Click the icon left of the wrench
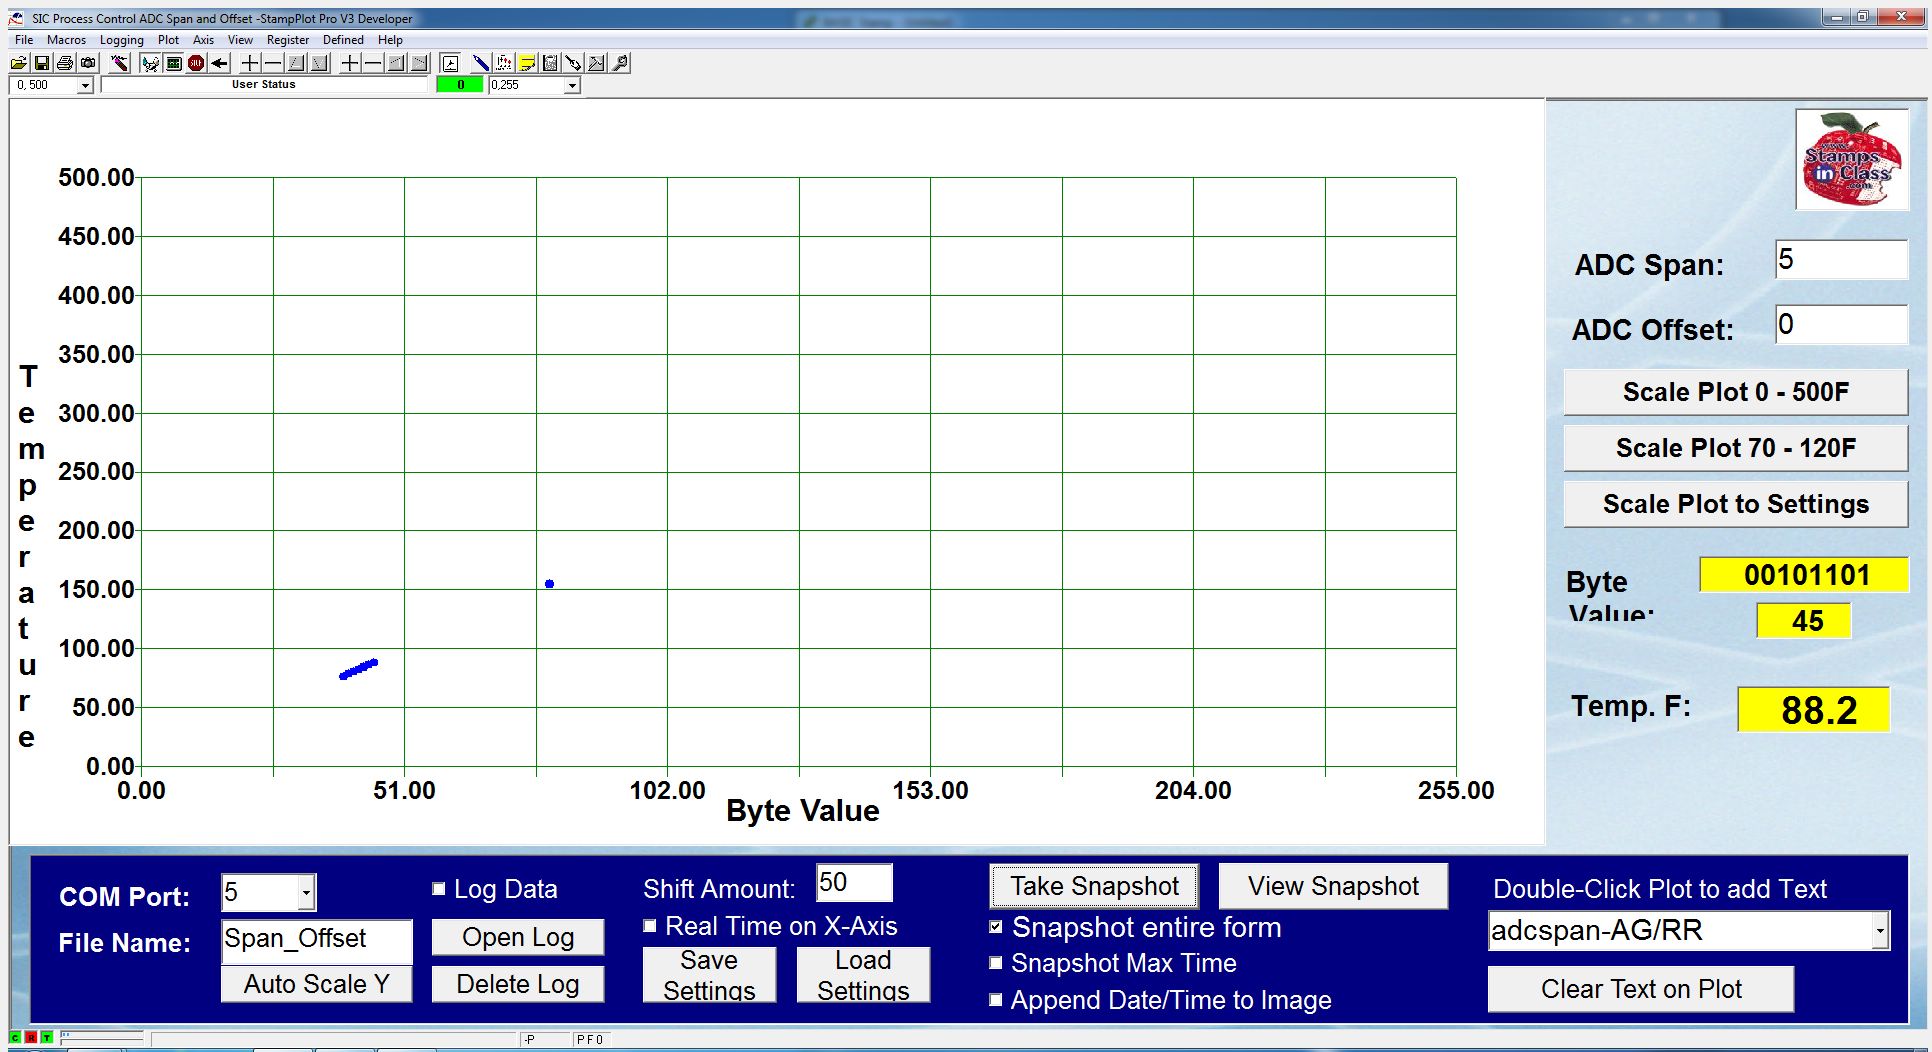Image resolution: width=1932 pixels, height=1052 pixels. click(596, 63)
